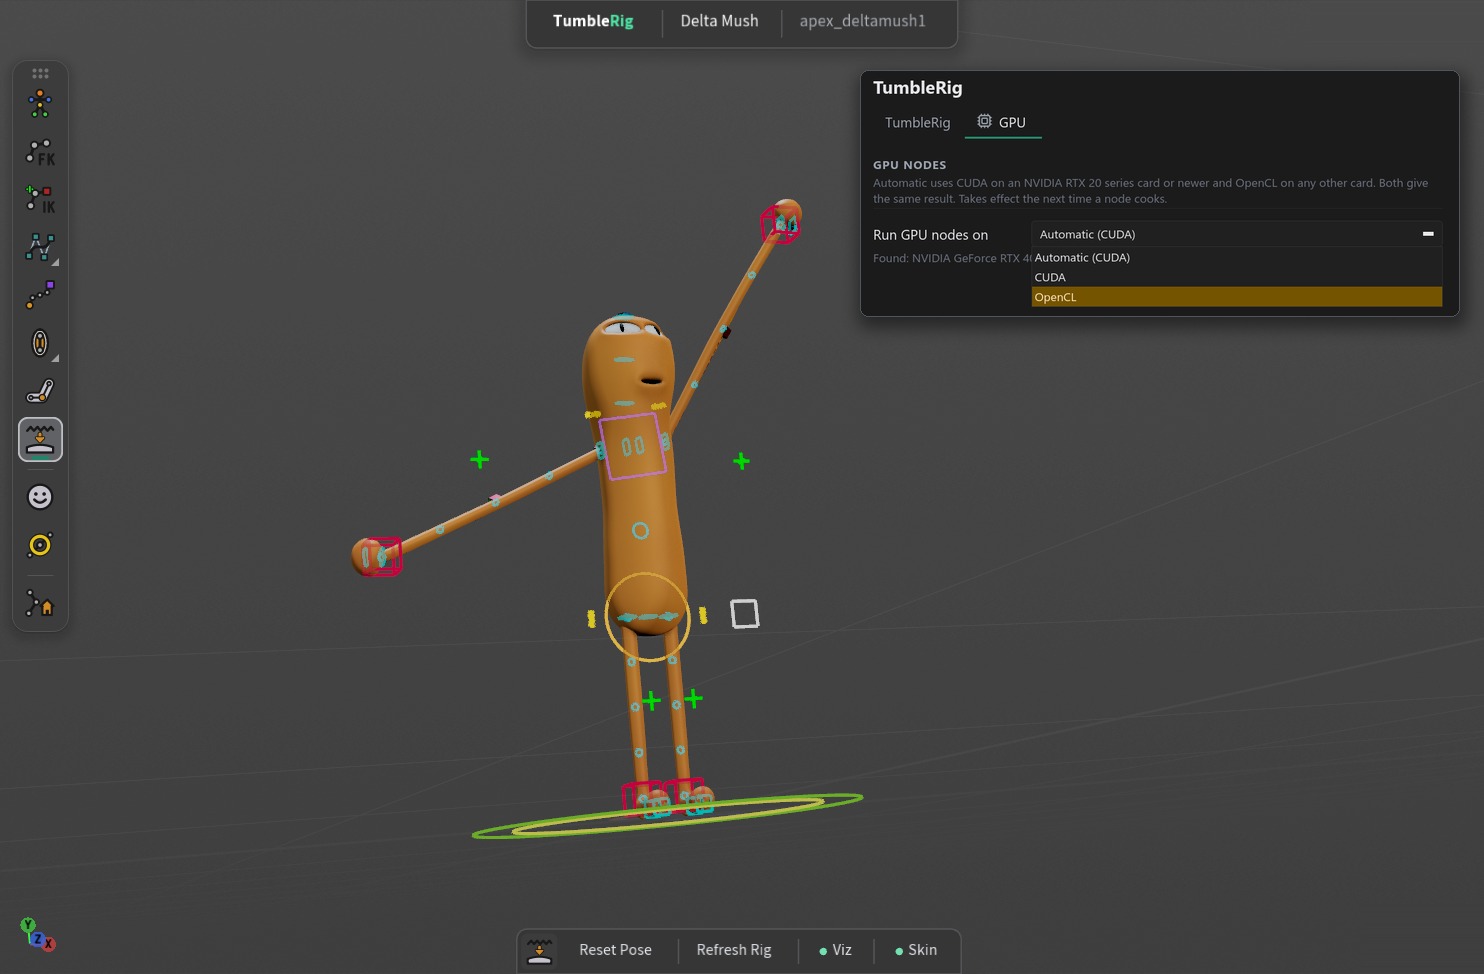Select the smiley face tool
This screenshot has width=1484, height=974.
pyautogui.click(x=40, y=497)
